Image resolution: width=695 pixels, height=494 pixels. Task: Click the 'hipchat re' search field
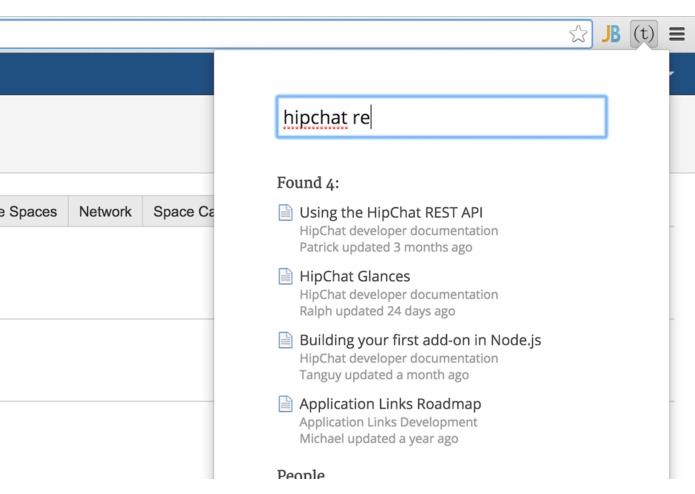click(441, 117)
